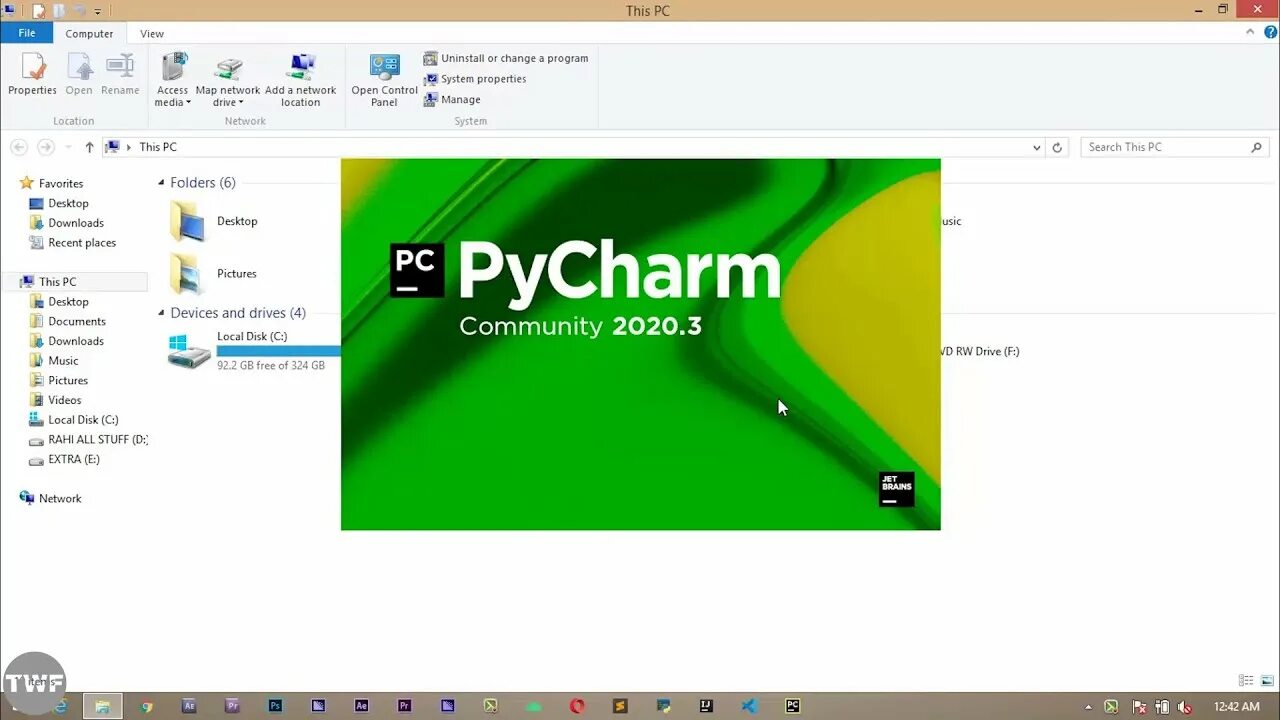
Task: Open Photoshop from the taskbar
Action: (275, 706)
